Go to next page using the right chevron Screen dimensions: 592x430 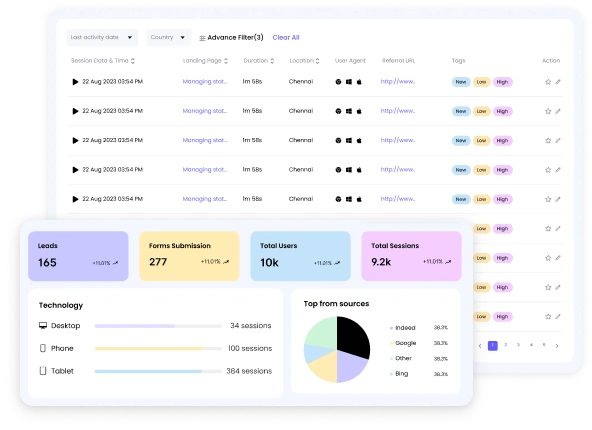point(557,346)
